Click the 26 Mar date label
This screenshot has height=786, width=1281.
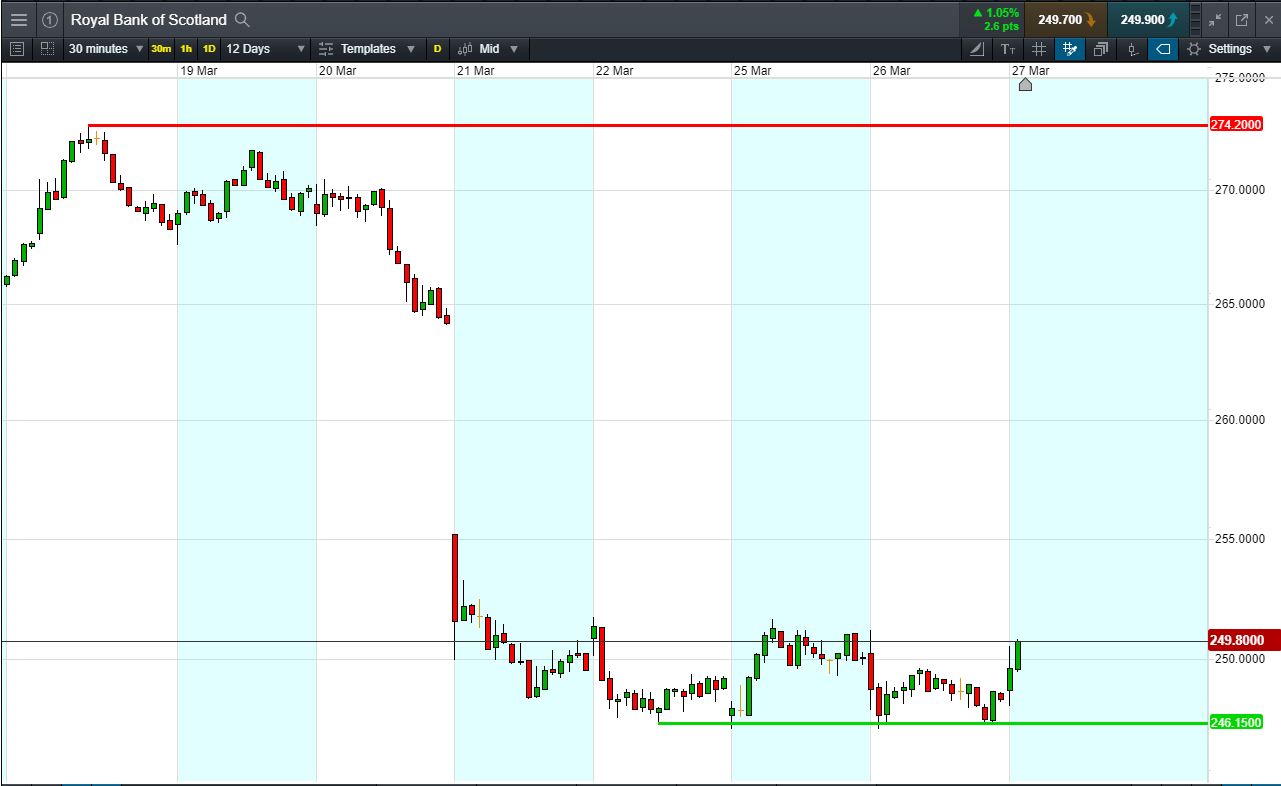click(x=891, y=71)
